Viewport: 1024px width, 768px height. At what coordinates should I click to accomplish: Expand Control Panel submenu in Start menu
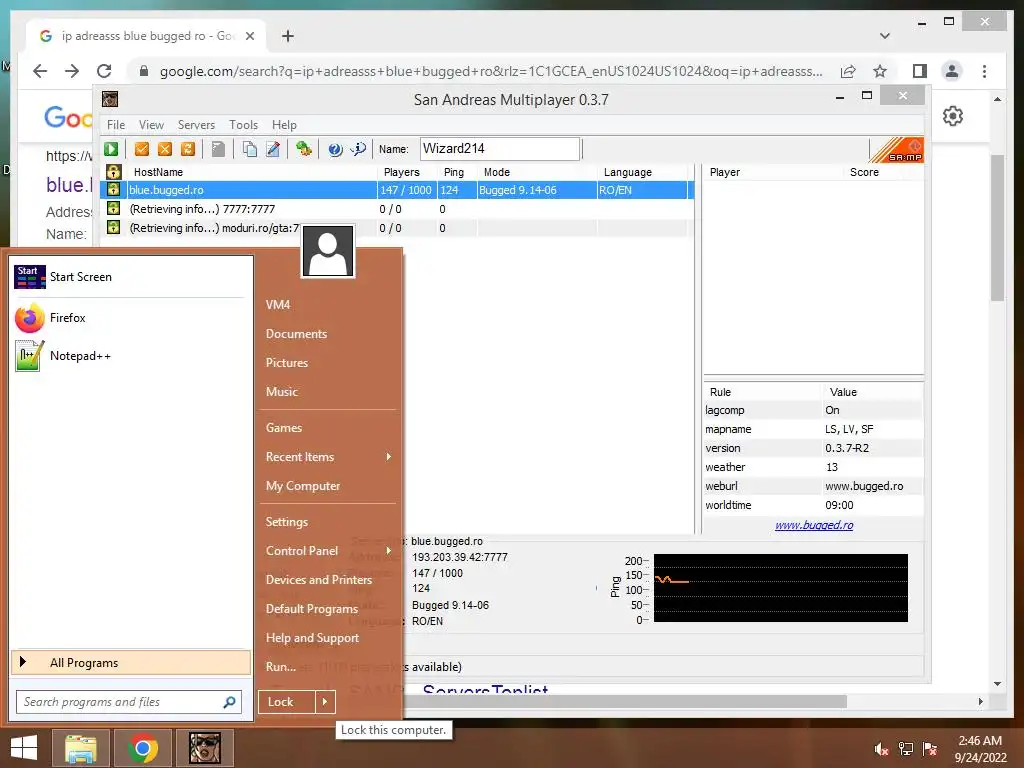(389, 551)
